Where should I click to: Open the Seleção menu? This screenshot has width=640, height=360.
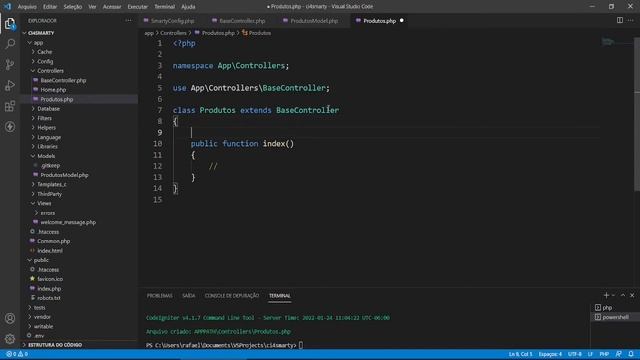click(73, 7)
